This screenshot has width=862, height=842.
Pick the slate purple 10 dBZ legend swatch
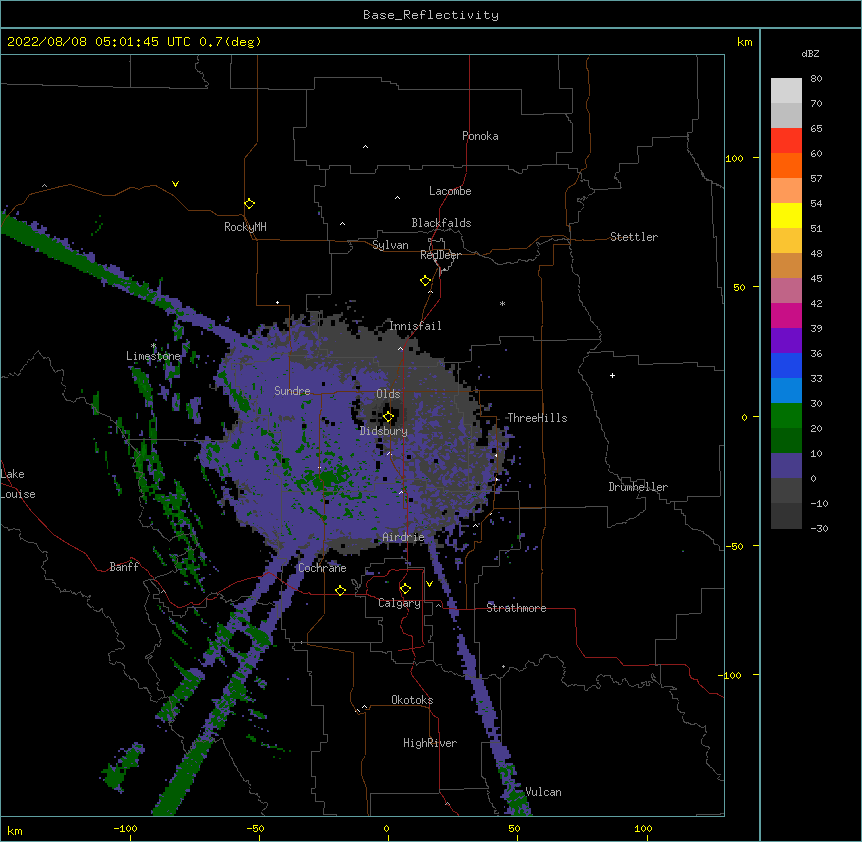(x=786, y=466)
